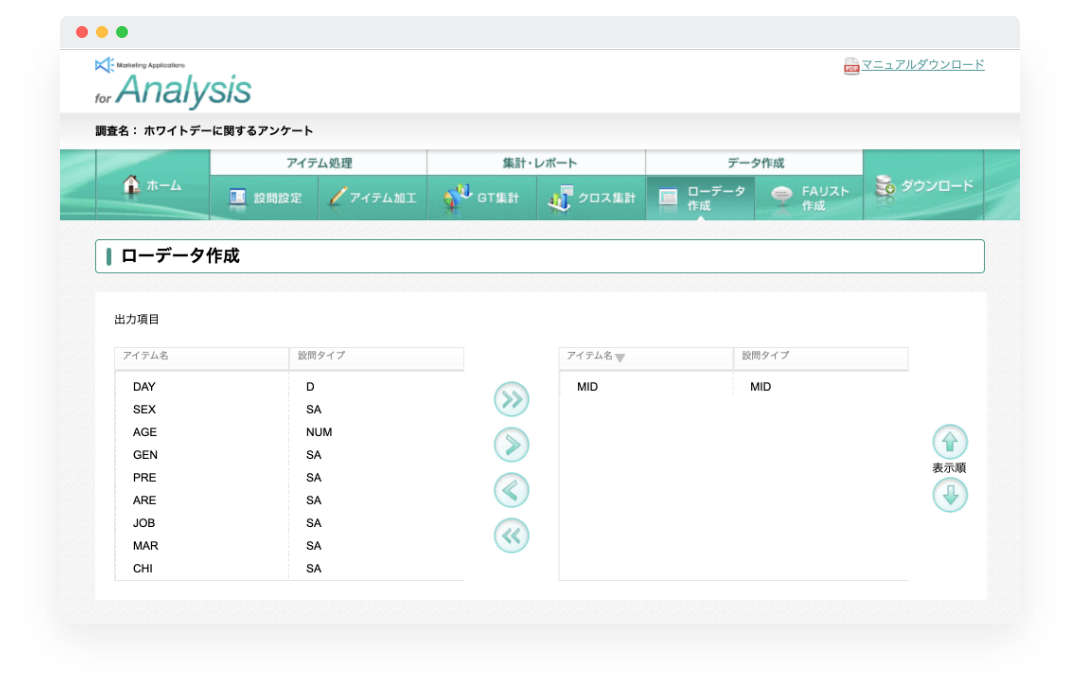Select the SEX row in left list

click(145, 409)
